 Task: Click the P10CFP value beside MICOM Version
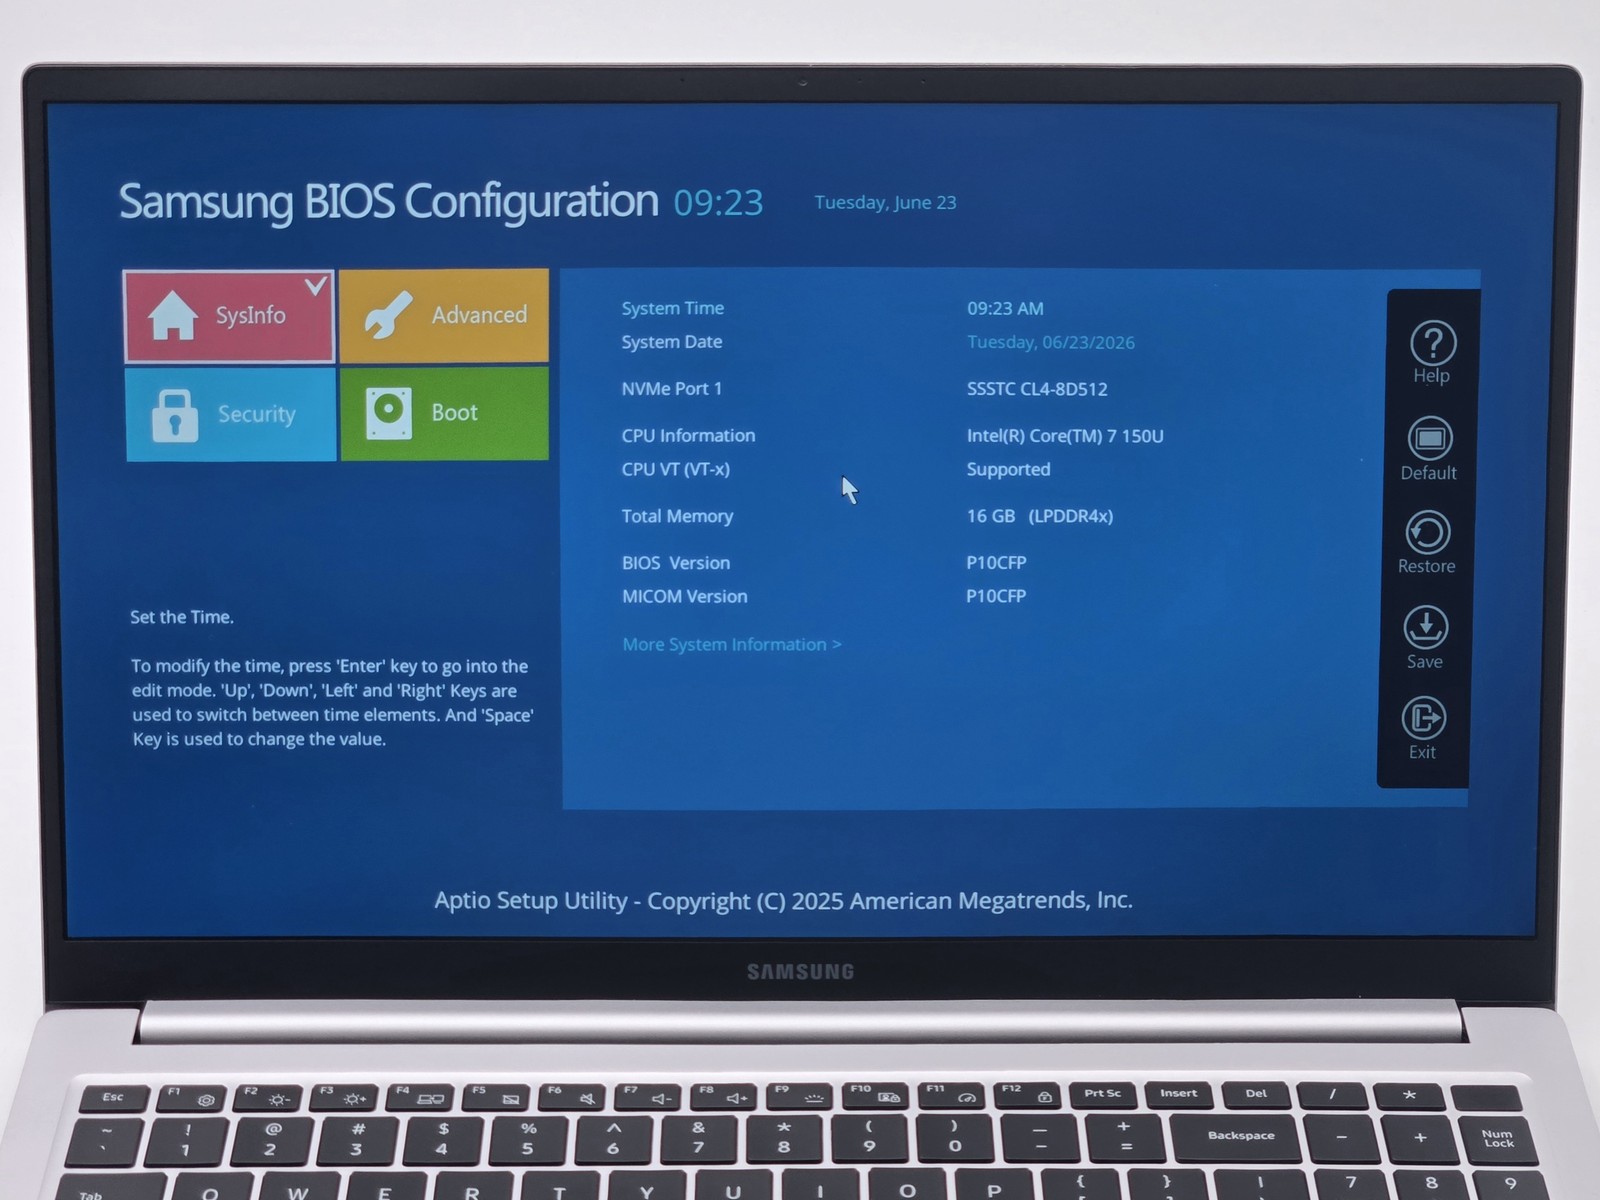coord(996,596)
